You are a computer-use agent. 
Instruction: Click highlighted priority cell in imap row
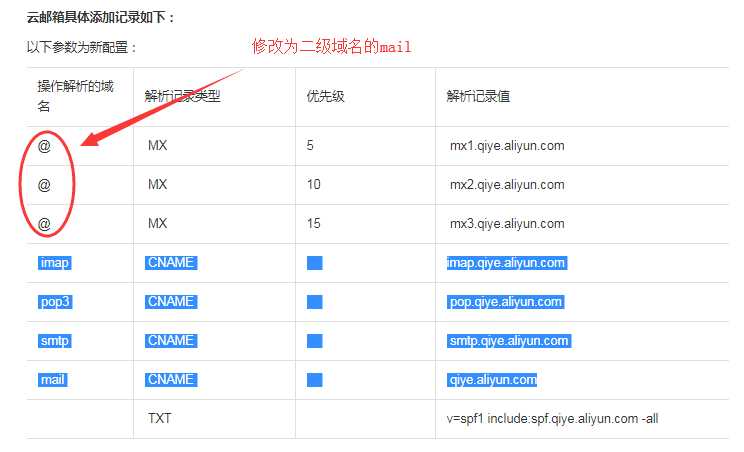click(315, 263)
